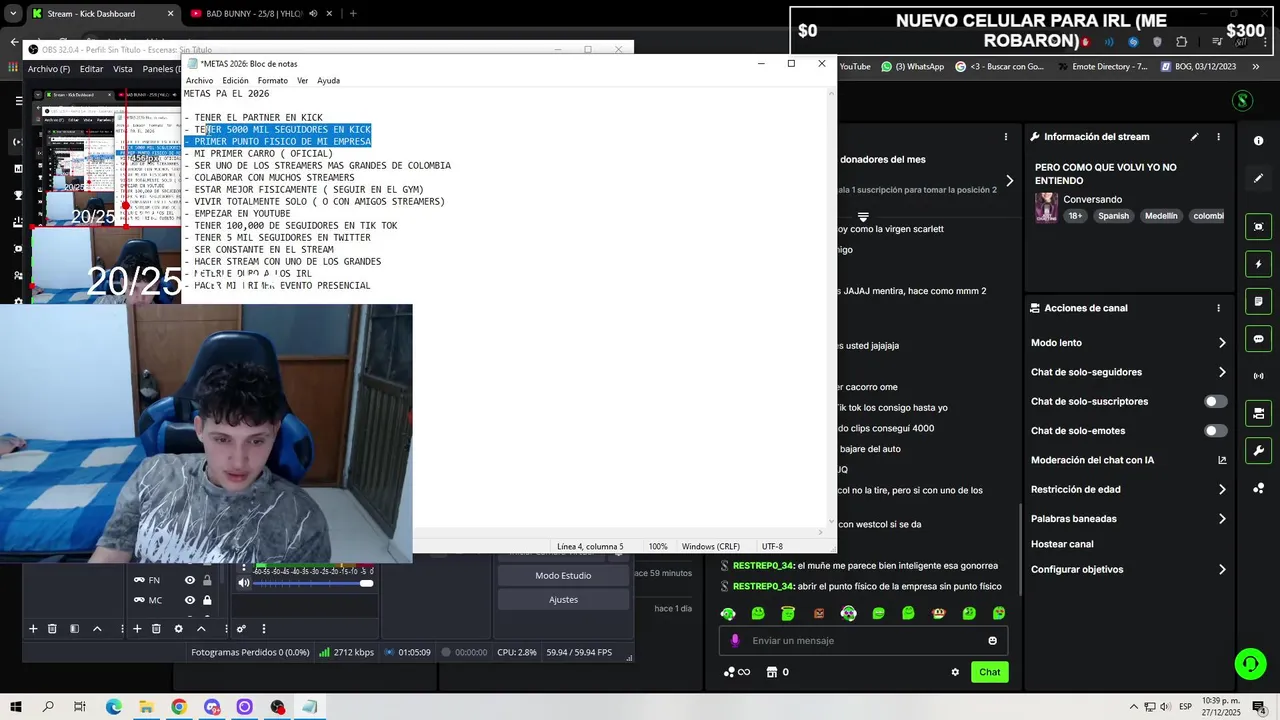Open scene filters in OBS scenes toolbar
Viewport: 1280px width, 720px height.
[74, 629]
